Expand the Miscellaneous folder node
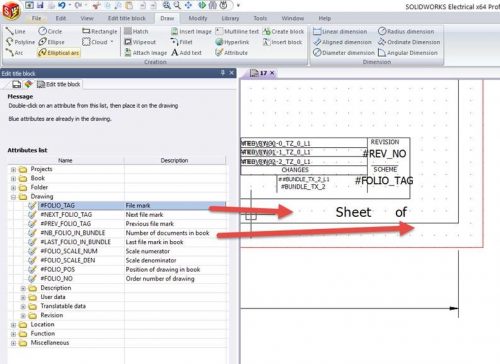The width and height of the screenshot is (500, 364). (13, 343)
